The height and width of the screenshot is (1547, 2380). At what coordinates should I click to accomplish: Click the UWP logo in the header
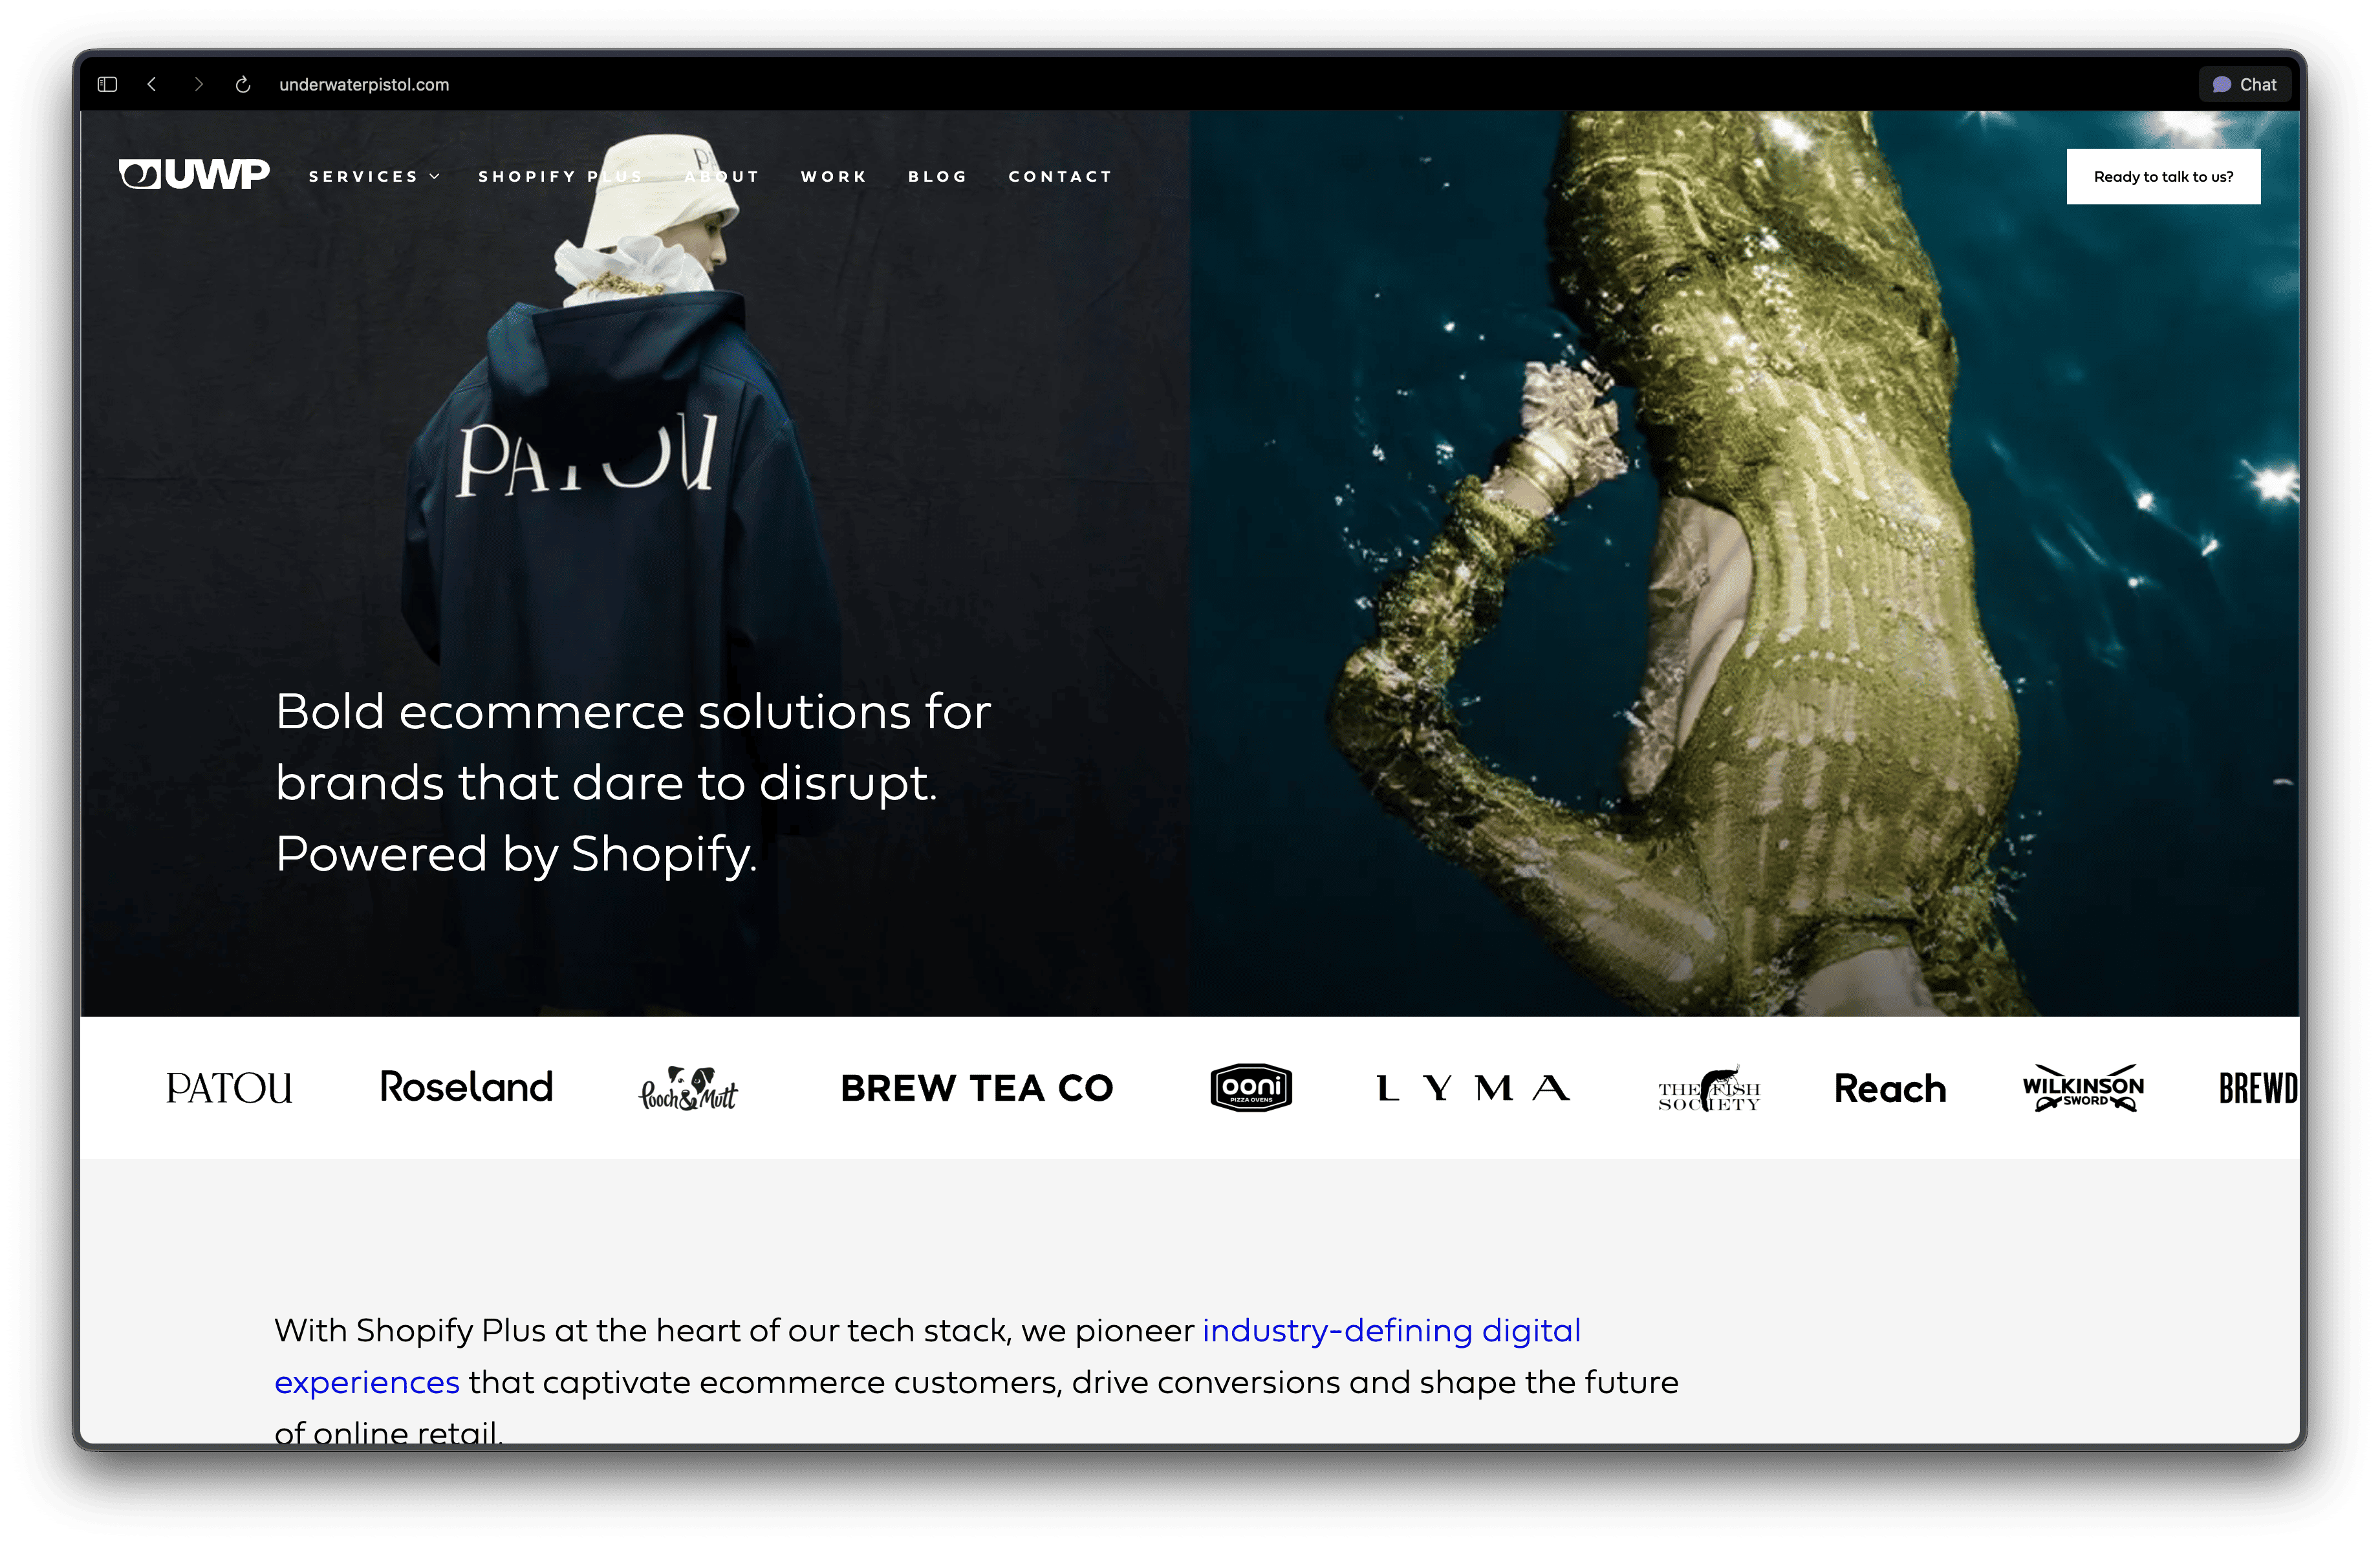coord(194,174)
